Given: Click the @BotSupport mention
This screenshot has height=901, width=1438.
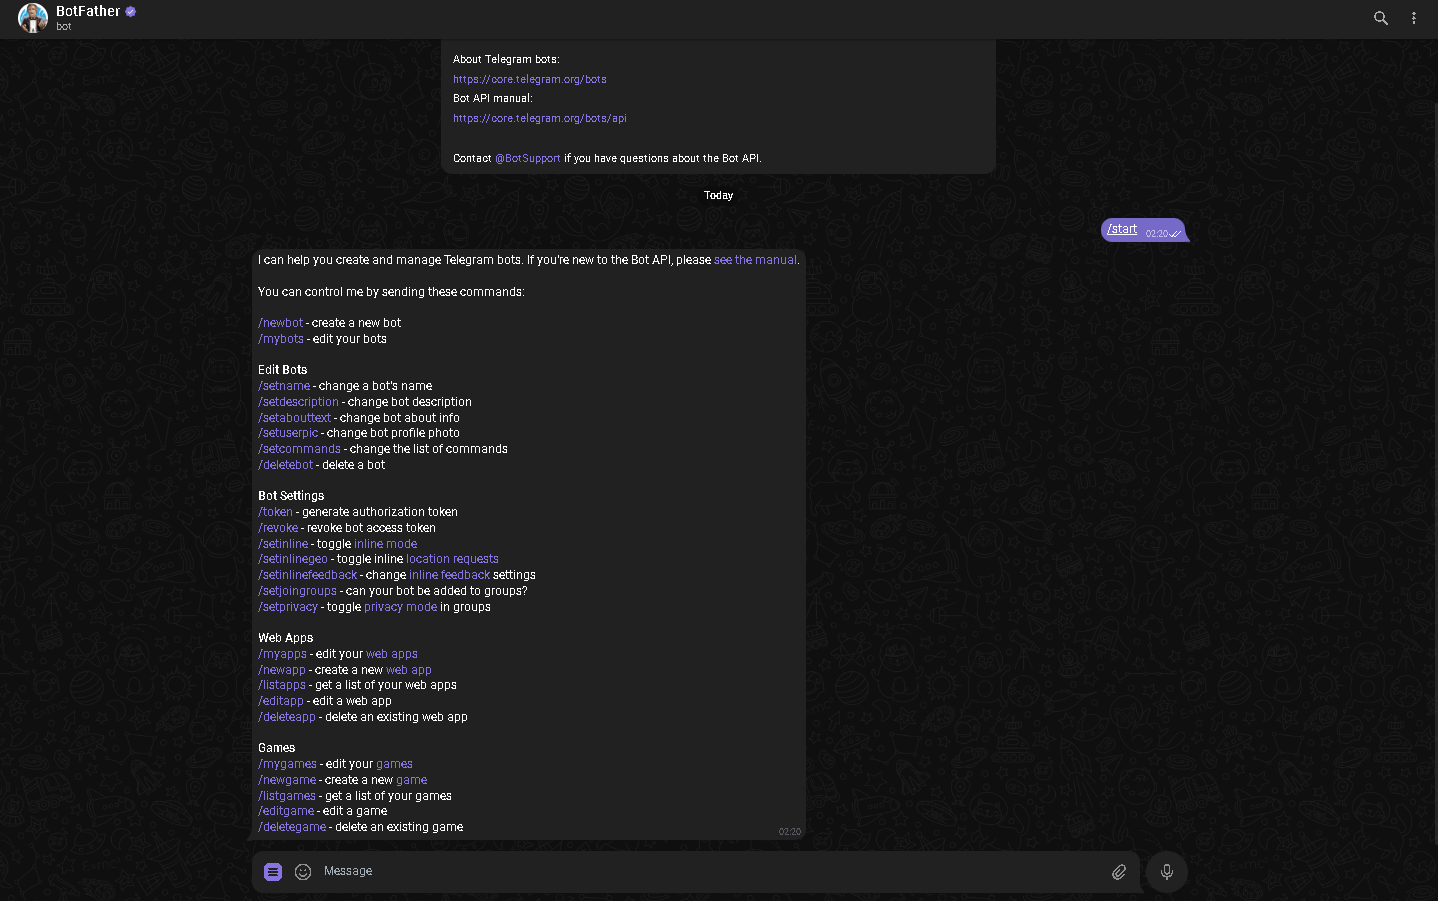Looking at the screenshot, I should pos(528,158).
